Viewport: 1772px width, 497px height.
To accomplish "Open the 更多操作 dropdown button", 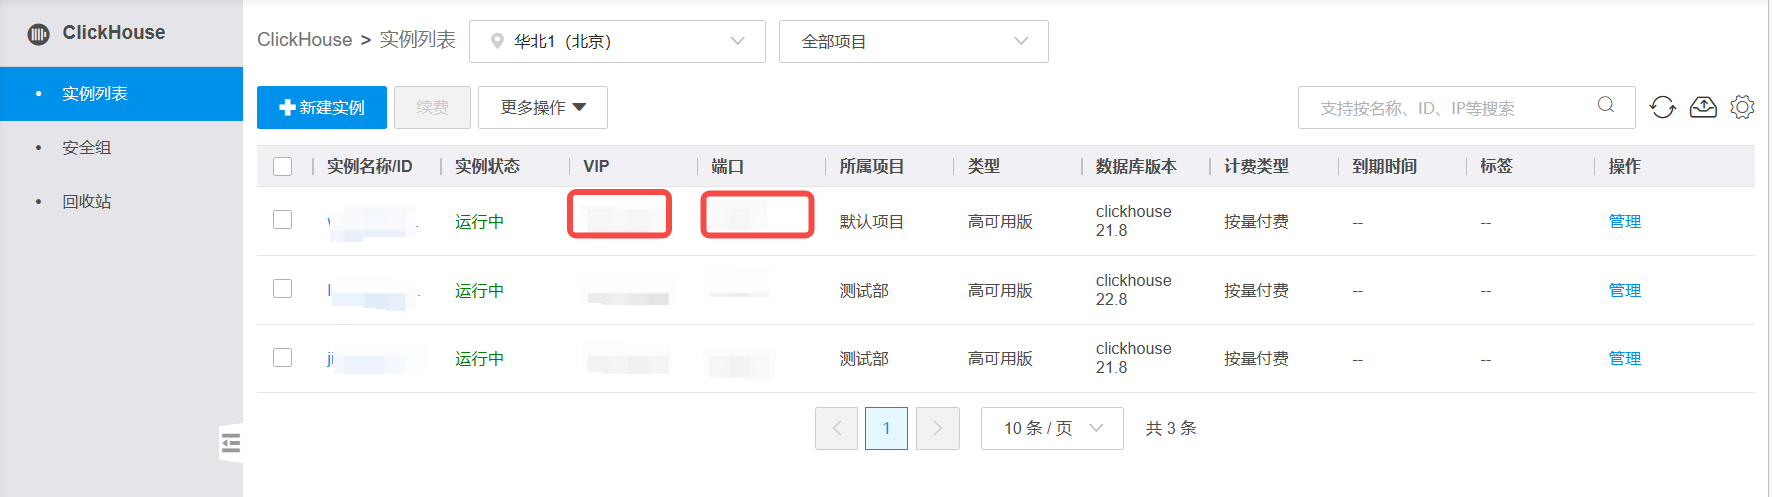I will [542, 107].
